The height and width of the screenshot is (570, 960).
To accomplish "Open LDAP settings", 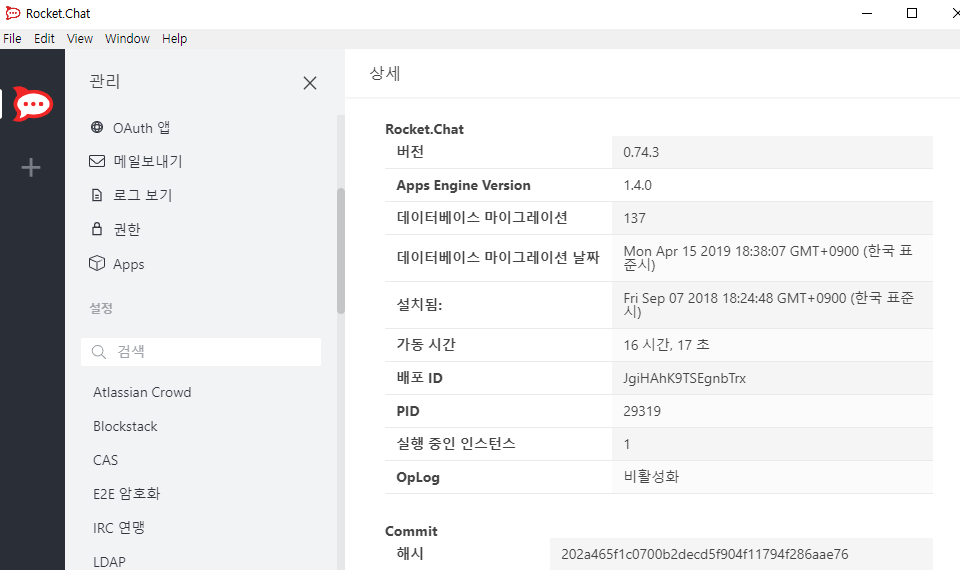I will 109,562.
